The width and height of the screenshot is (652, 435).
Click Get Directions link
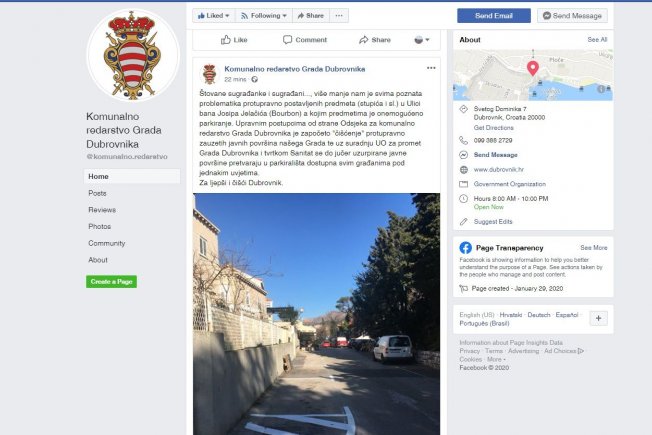click(x=494, y=128)
